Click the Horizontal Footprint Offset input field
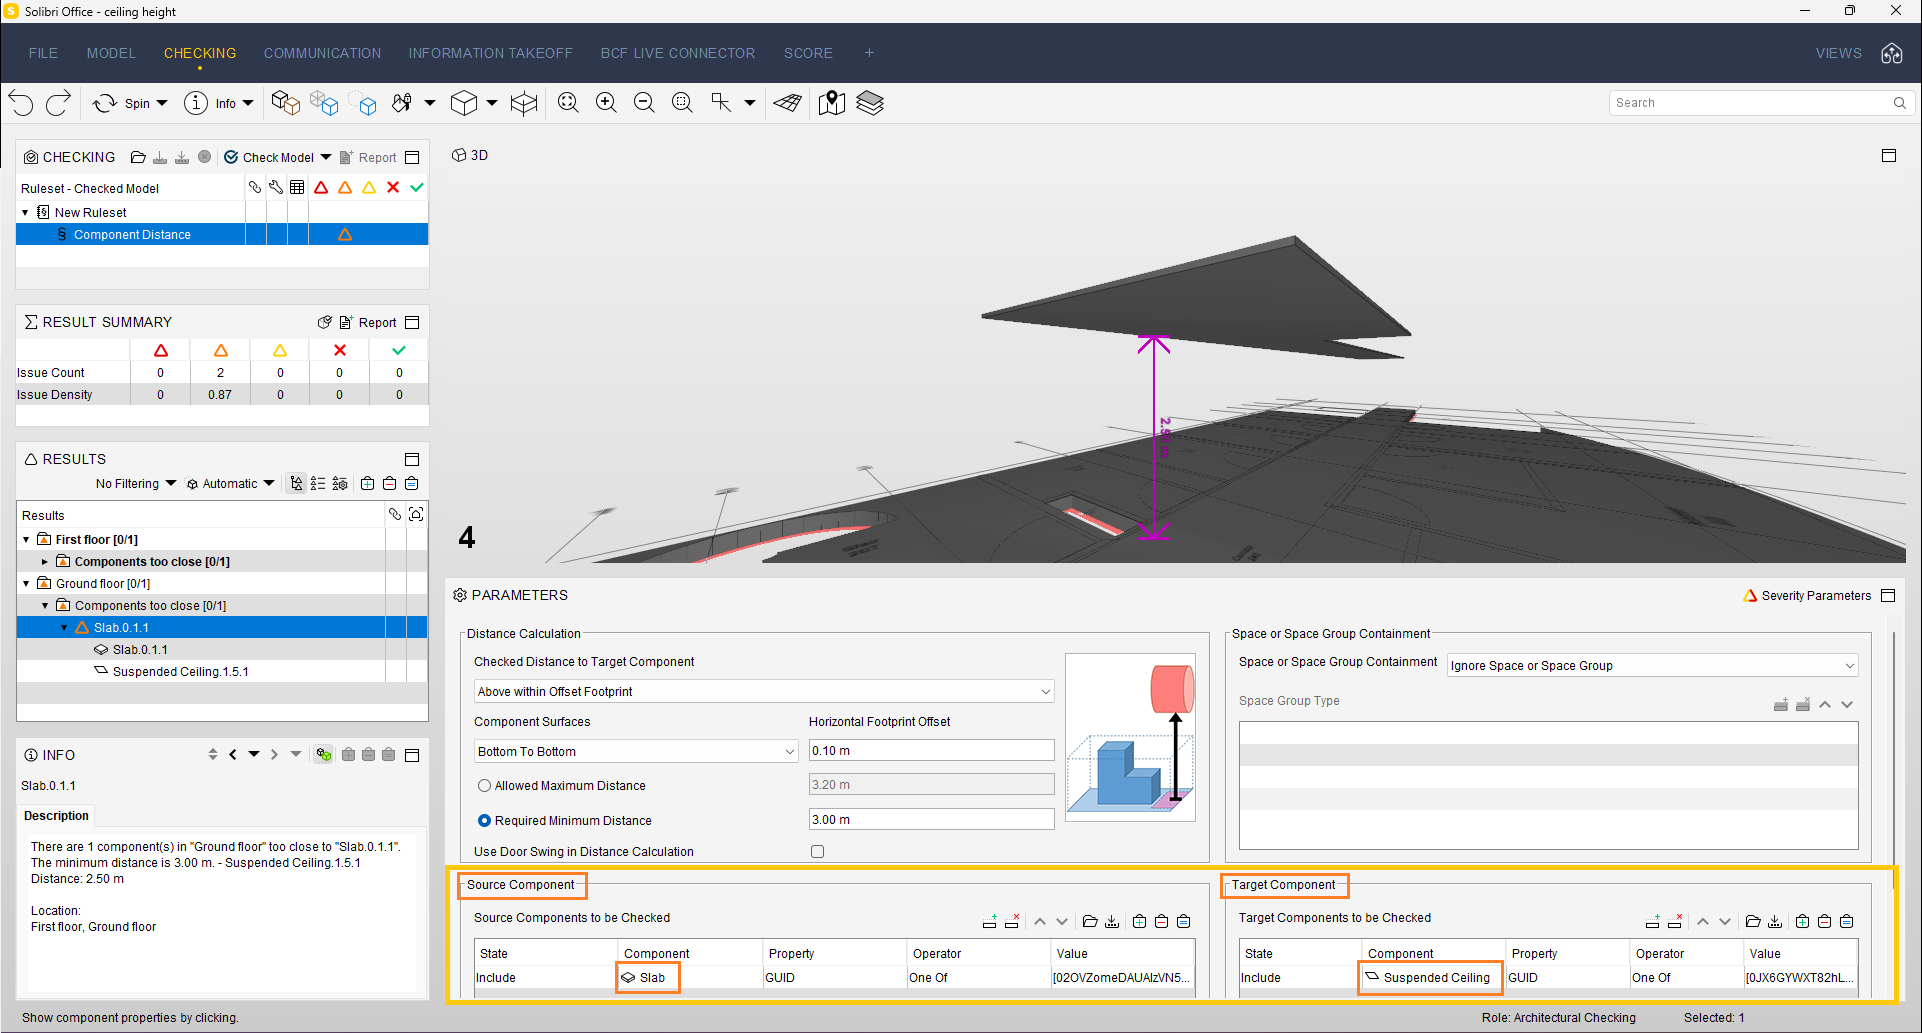The image size is (1922, 1033). pos(931,750)
